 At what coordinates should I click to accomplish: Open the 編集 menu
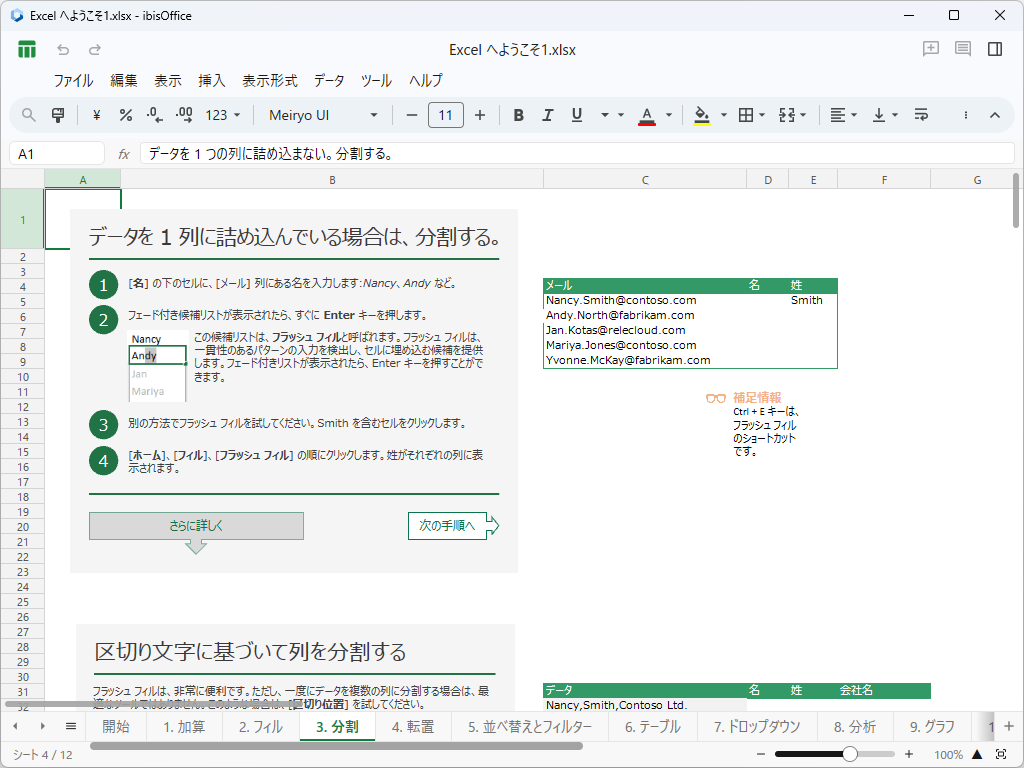(x=123, y=80)
